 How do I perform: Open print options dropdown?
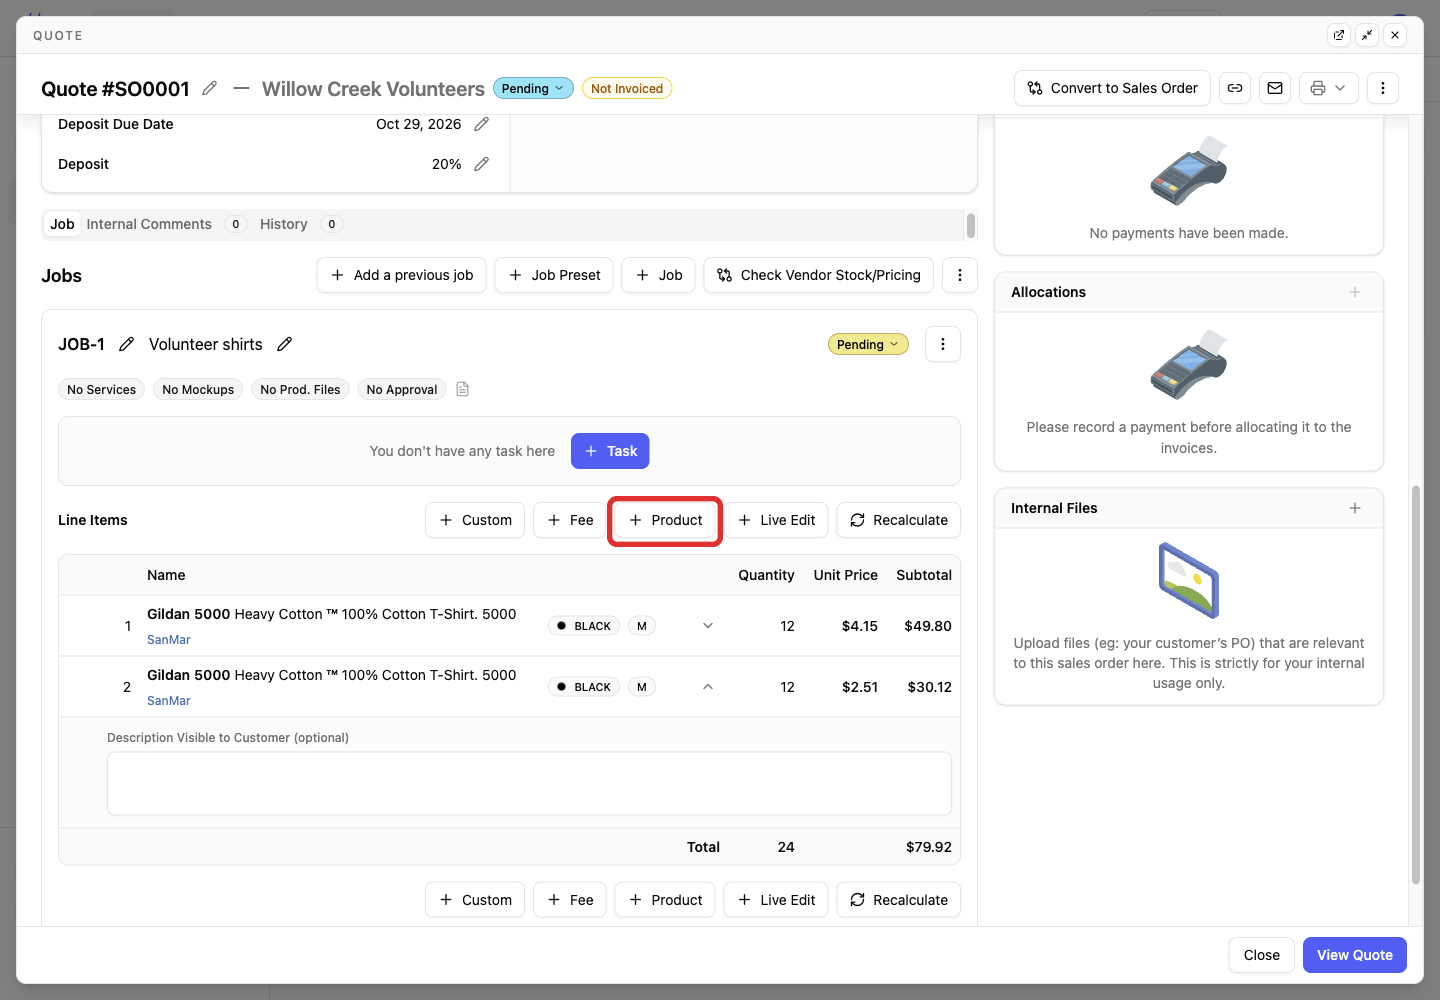coord(1329,88)
